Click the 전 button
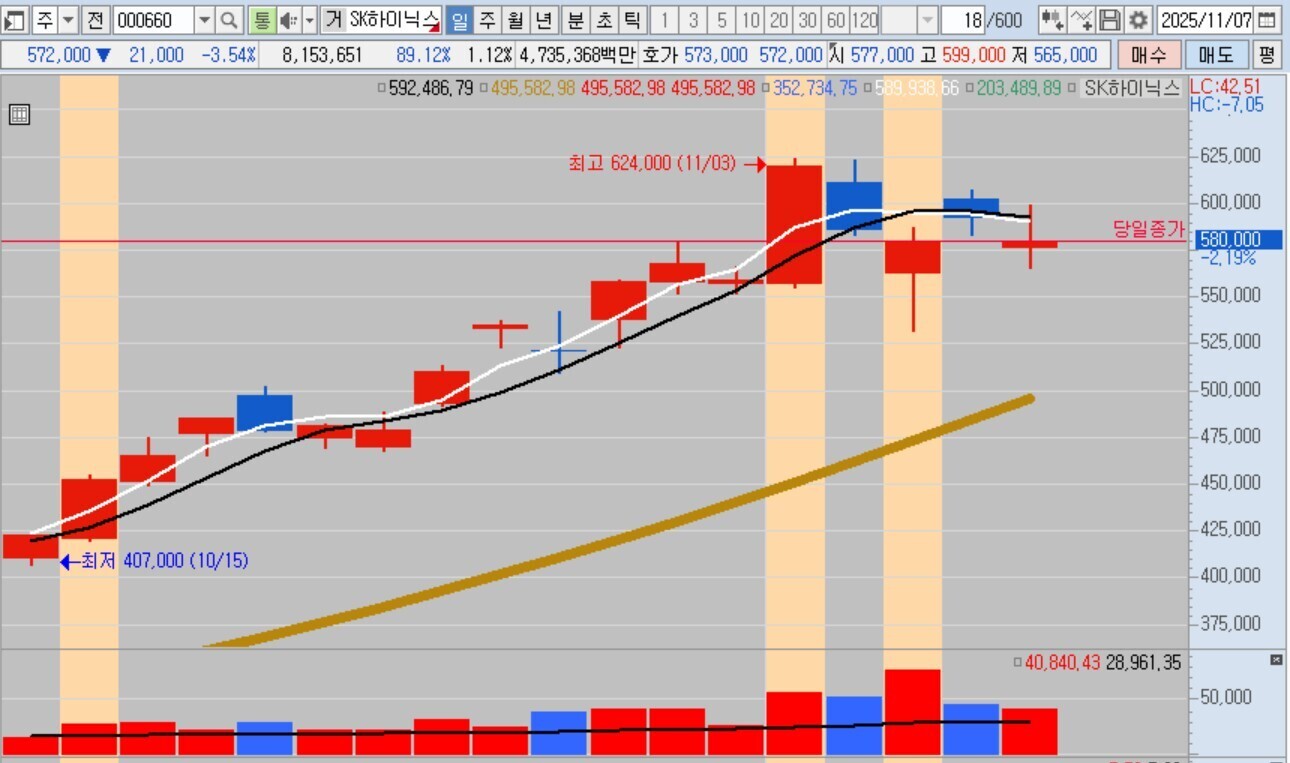Viewport: 1290px width, 763px height. [x=95, y=20]
